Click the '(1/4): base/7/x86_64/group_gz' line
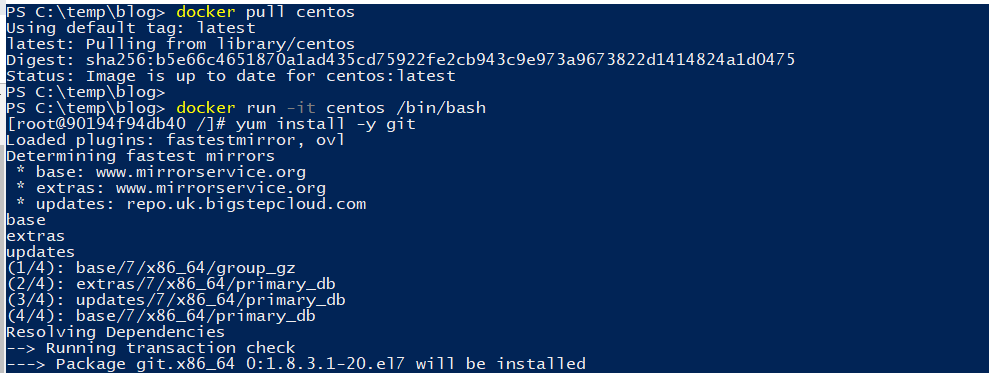This screenshot has width=989, height=373. (151, 268)
